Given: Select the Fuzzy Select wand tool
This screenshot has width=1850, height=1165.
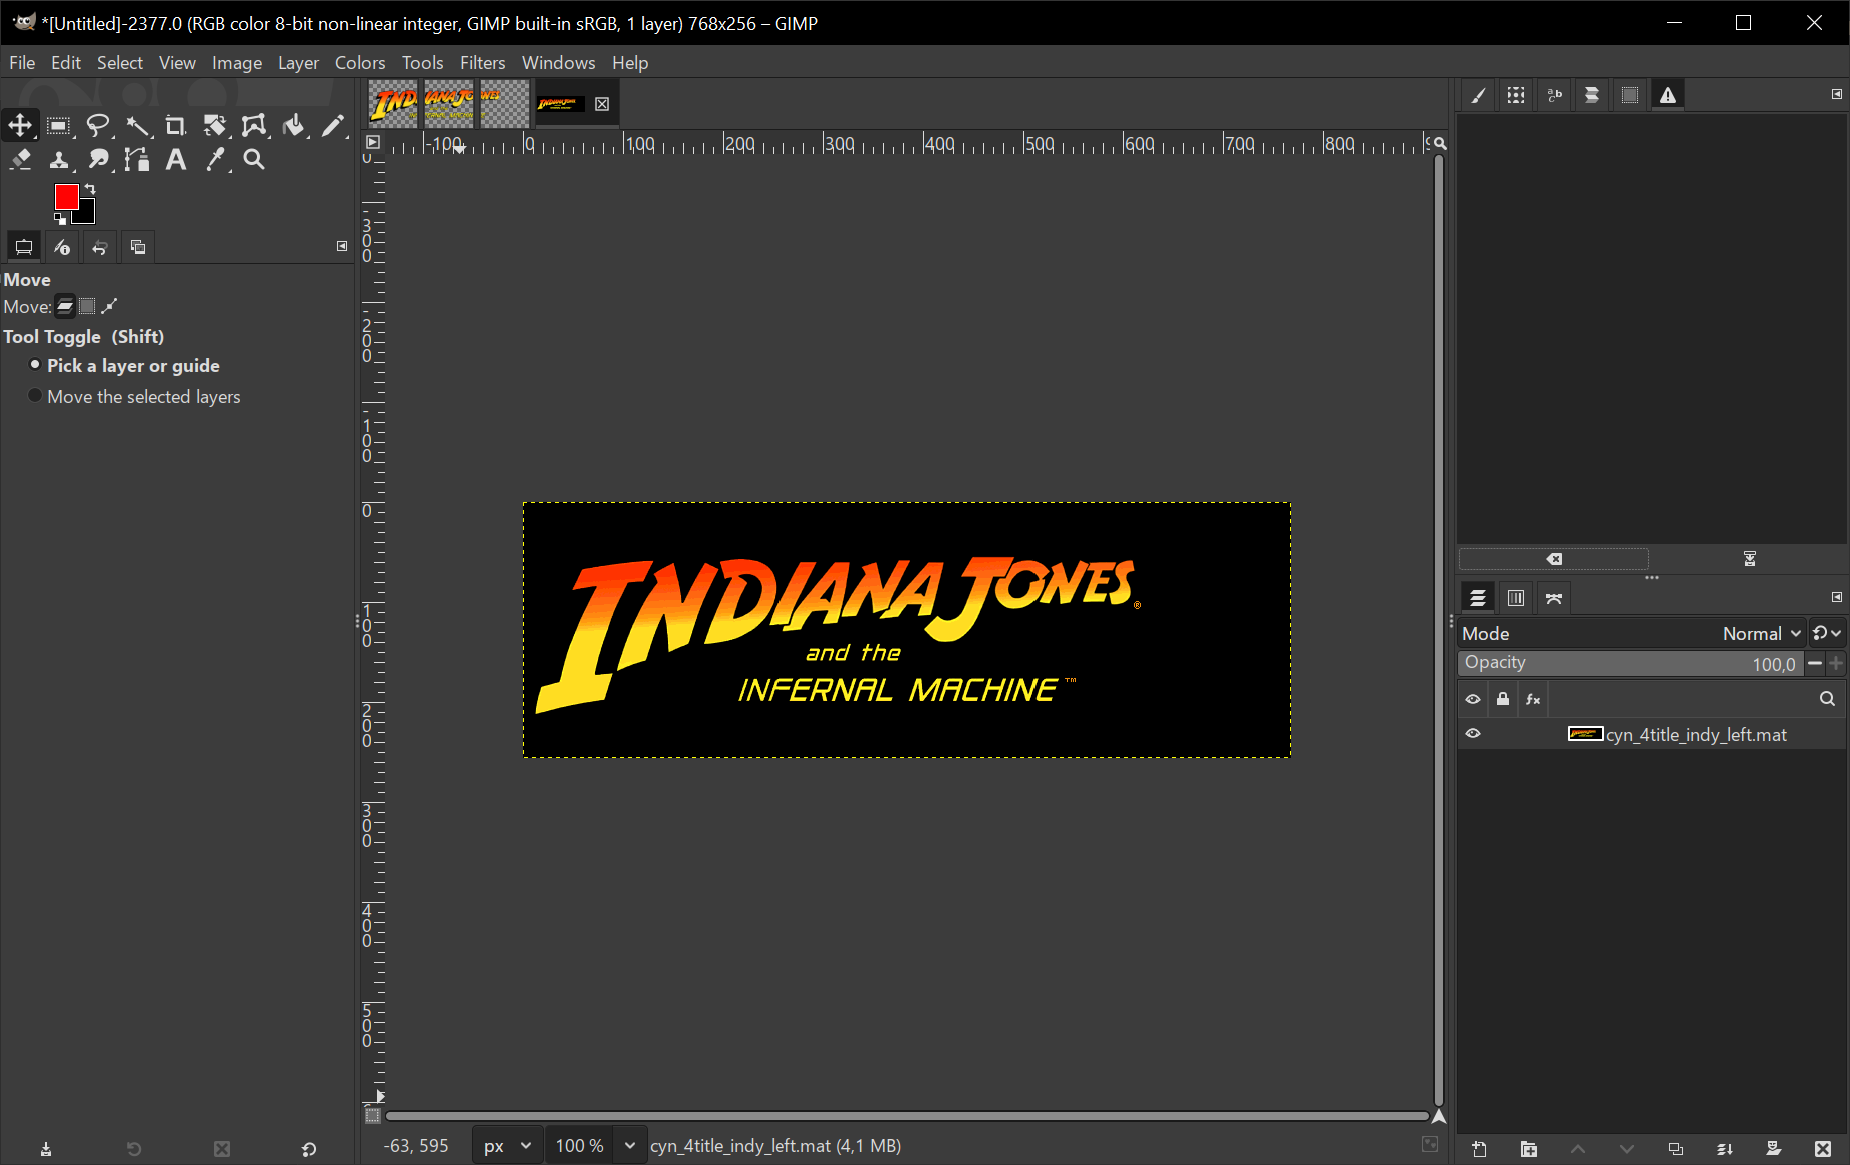Looking at the screenshot, I should point(137,125).
